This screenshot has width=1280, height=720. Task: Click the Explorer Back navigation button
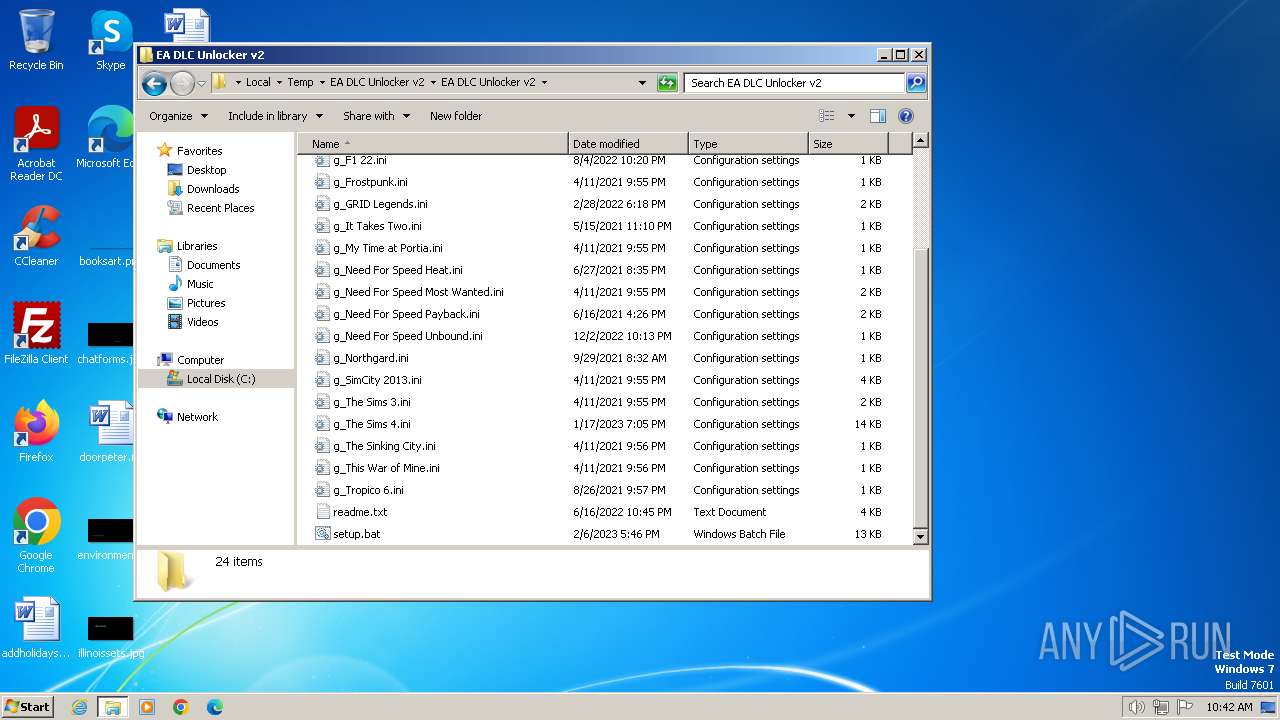[x=154, y=83]
